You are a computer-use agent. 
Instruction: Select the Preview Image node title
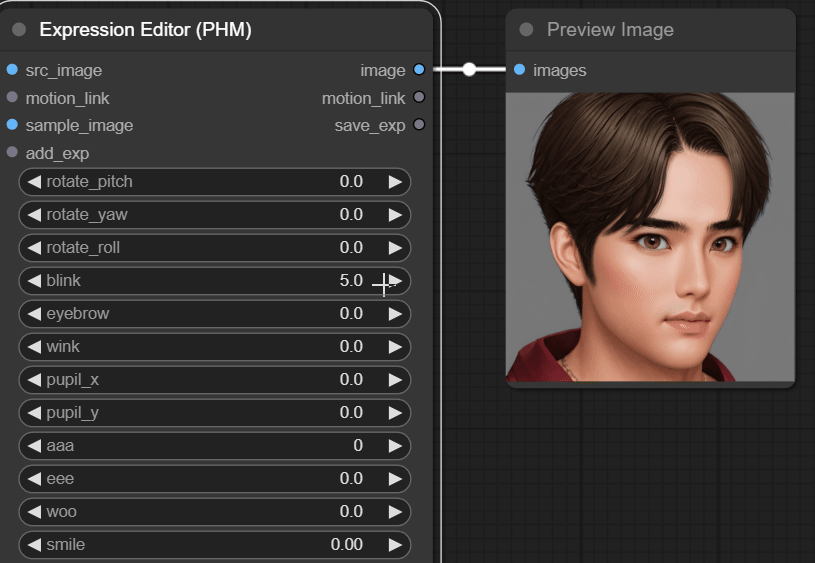click(x=610, y=30)
